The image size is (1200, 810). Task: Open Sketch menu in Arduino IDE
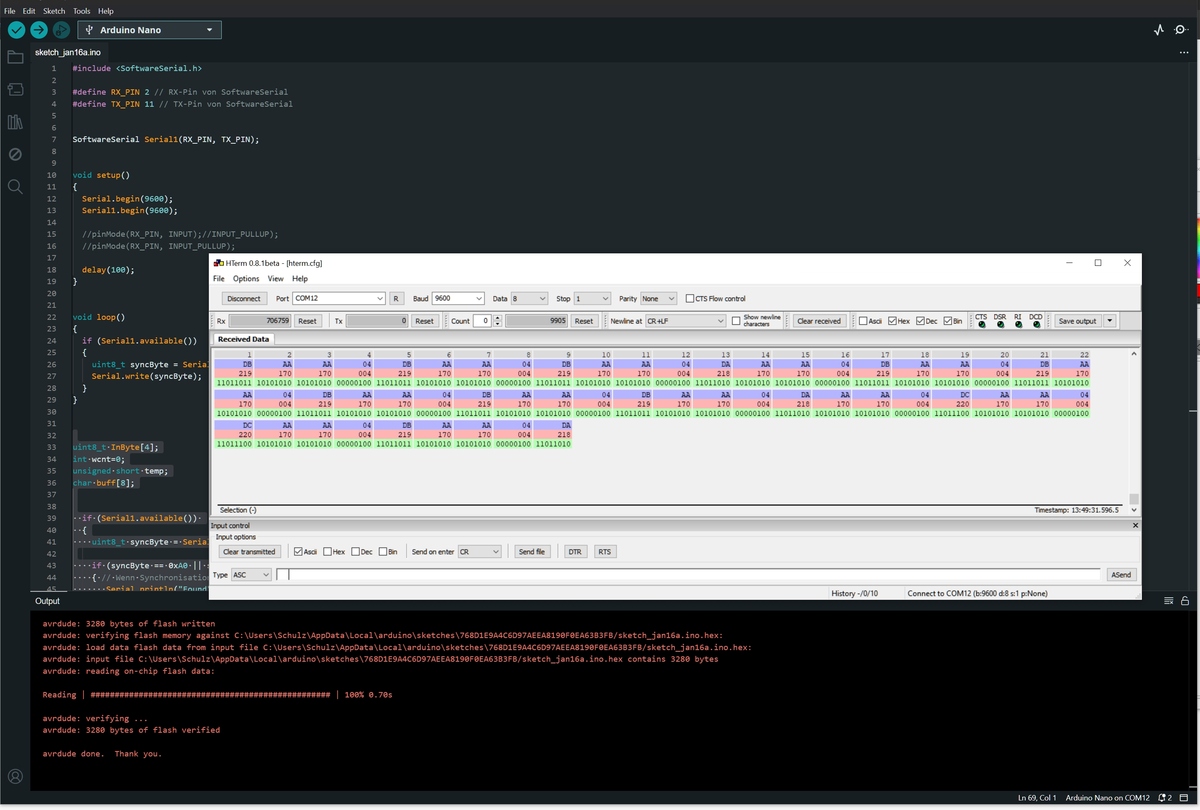click(54, 11)
